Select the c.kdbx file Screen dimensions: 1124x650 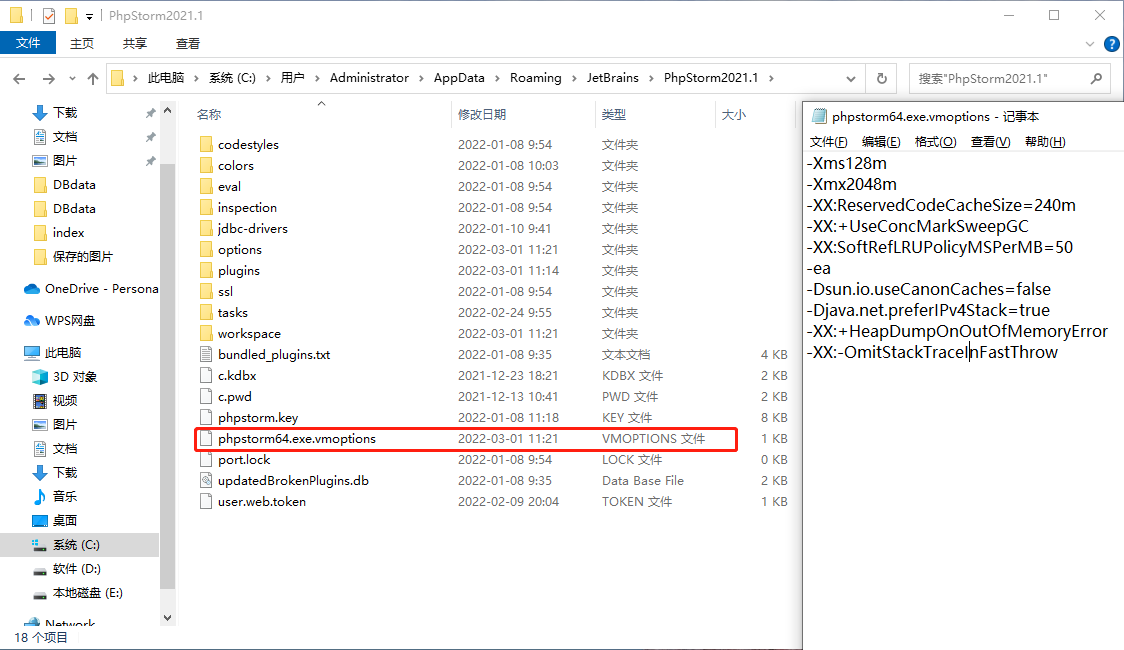click(237, 376)
